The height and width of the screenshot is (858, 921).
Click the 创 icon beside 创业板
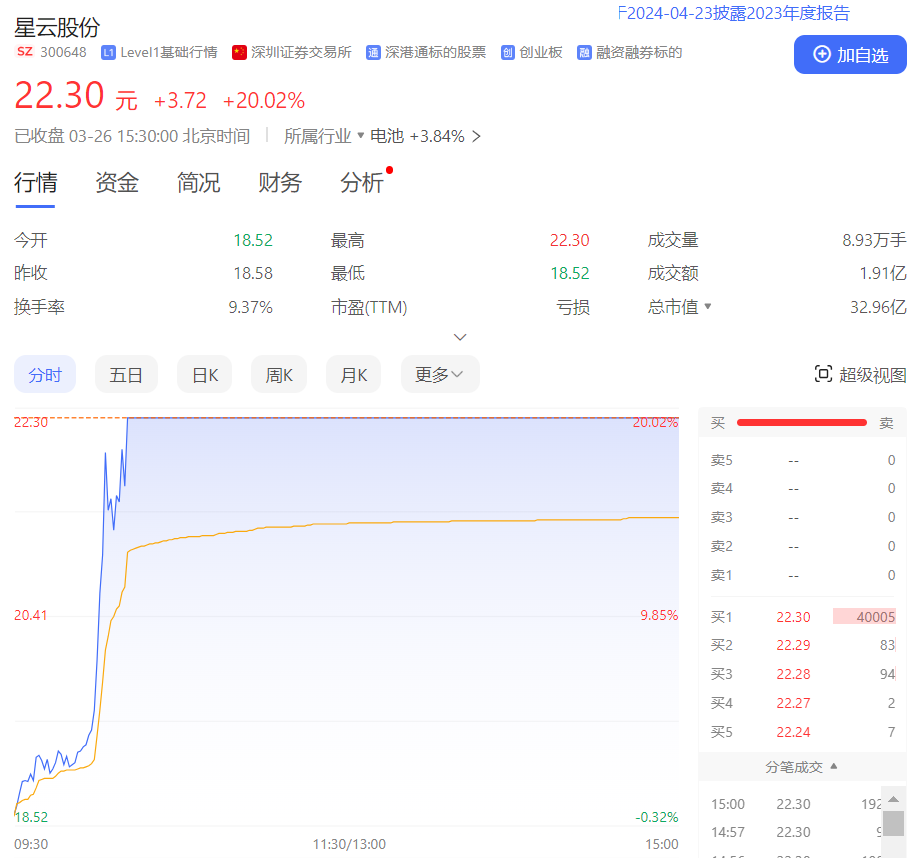(x=507, y=53)
